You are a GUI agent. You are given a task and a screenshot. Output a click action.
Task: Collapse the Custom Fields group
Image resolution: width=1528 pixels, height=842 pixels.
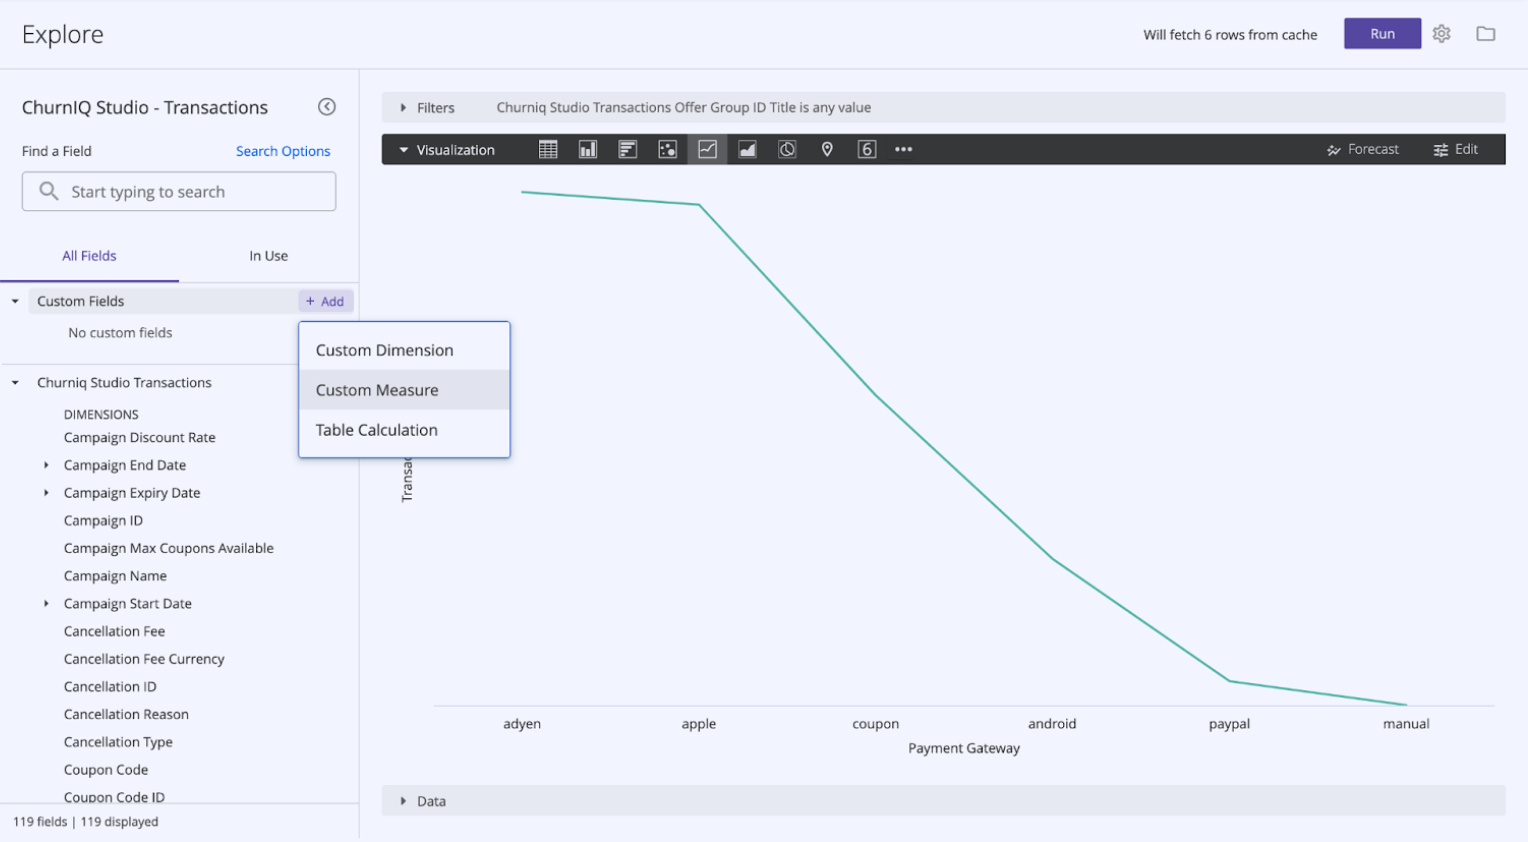(15, 301)
